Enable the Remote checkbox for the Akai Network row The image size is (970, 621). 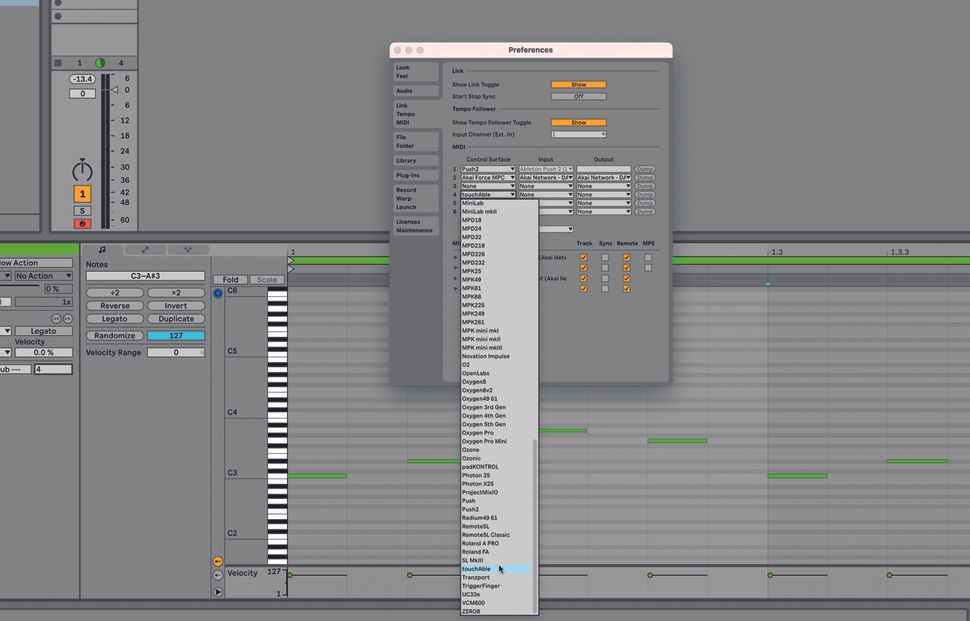[626, 257]
